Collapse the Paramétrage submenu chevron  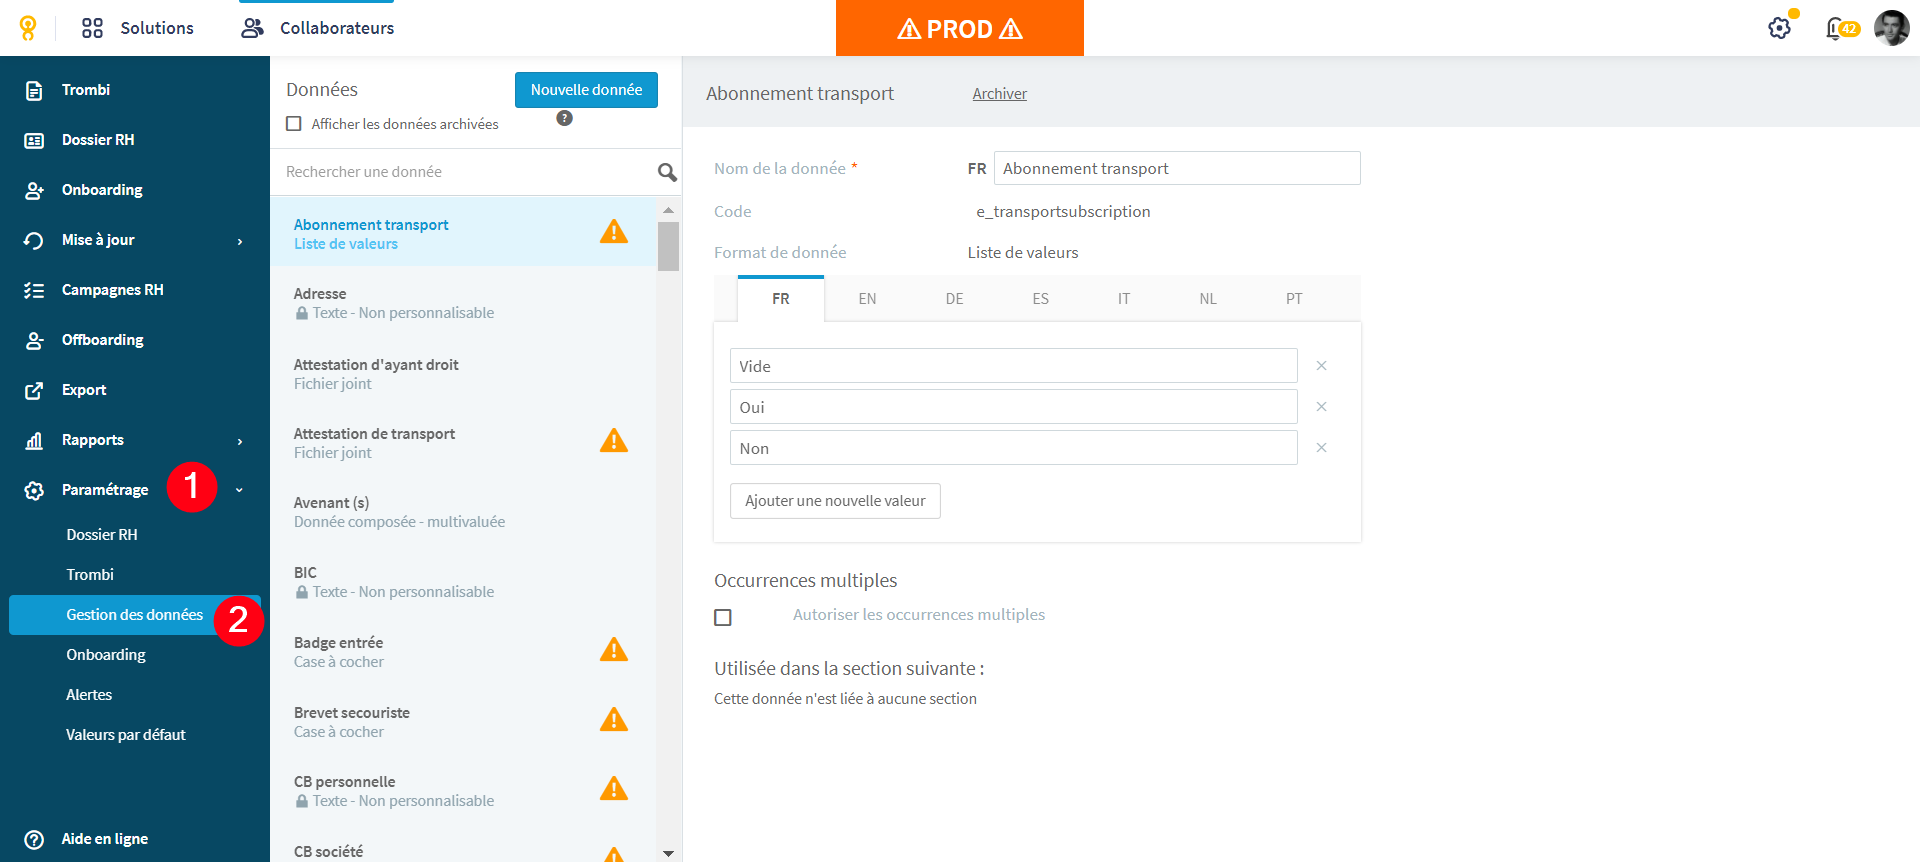click(x=239, y=490)
